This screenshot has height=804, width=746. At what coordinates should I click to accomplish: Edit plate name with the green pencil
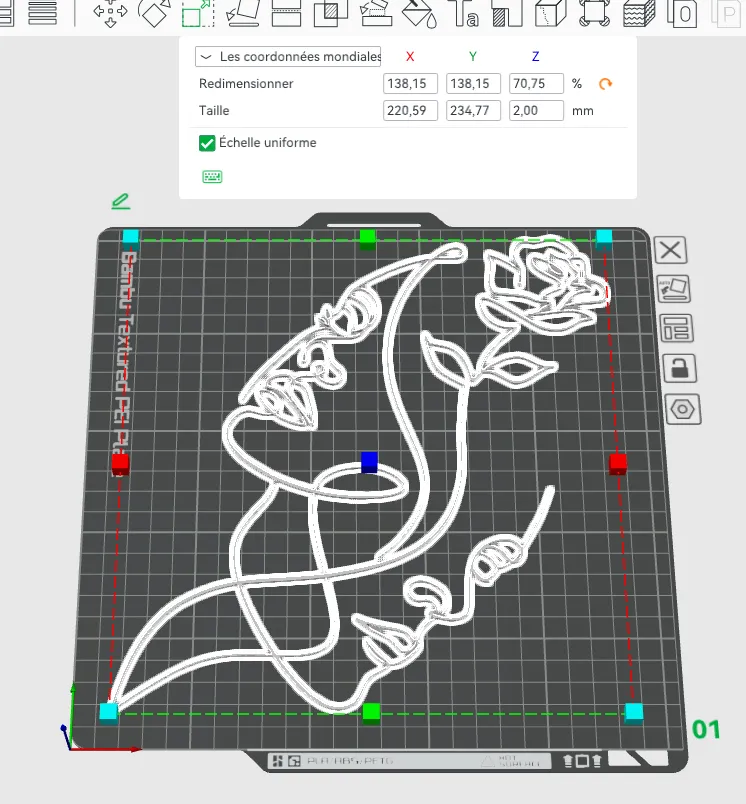point(121,201)
